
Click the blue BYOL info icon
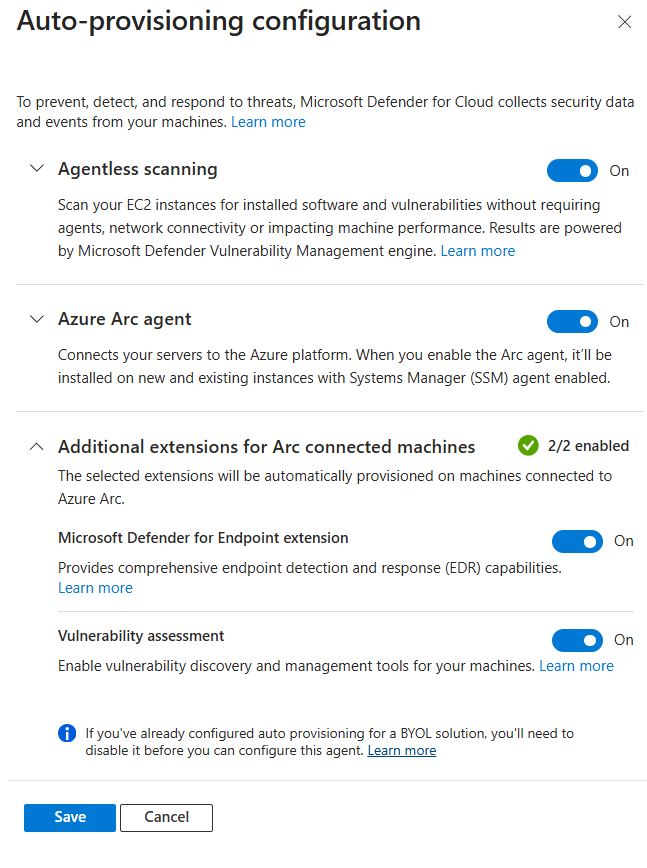coord(67,733)
